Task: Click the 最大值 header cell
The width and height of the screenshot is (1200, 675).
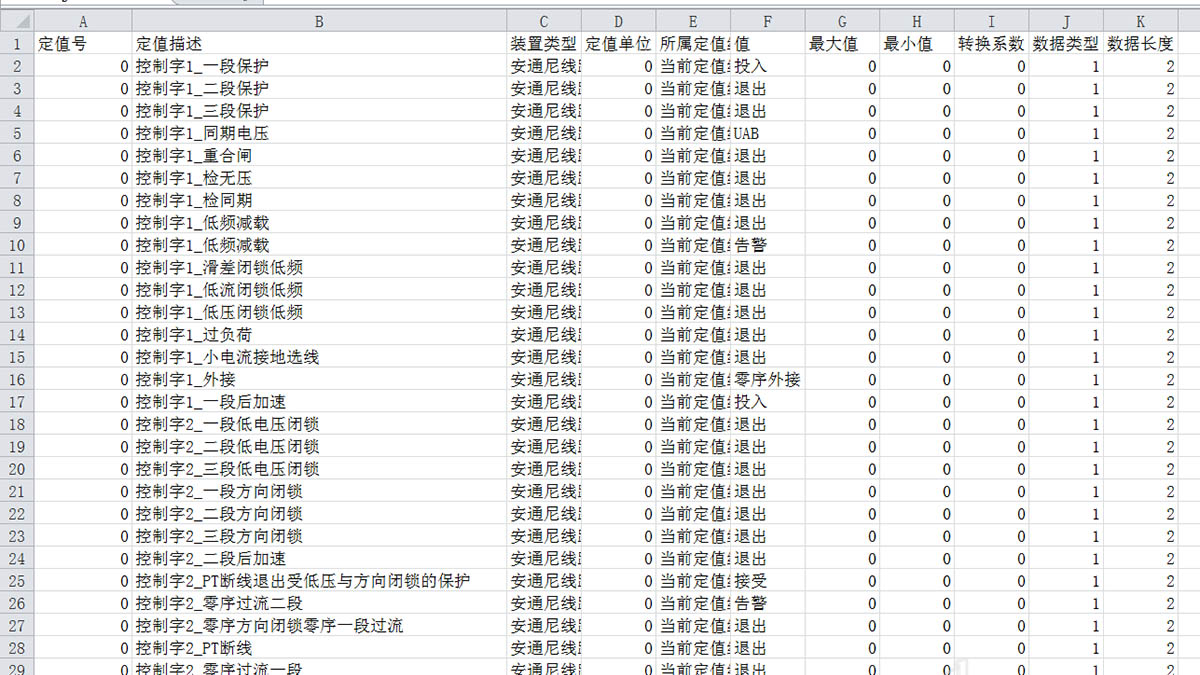Action: (x=842, y=44)
